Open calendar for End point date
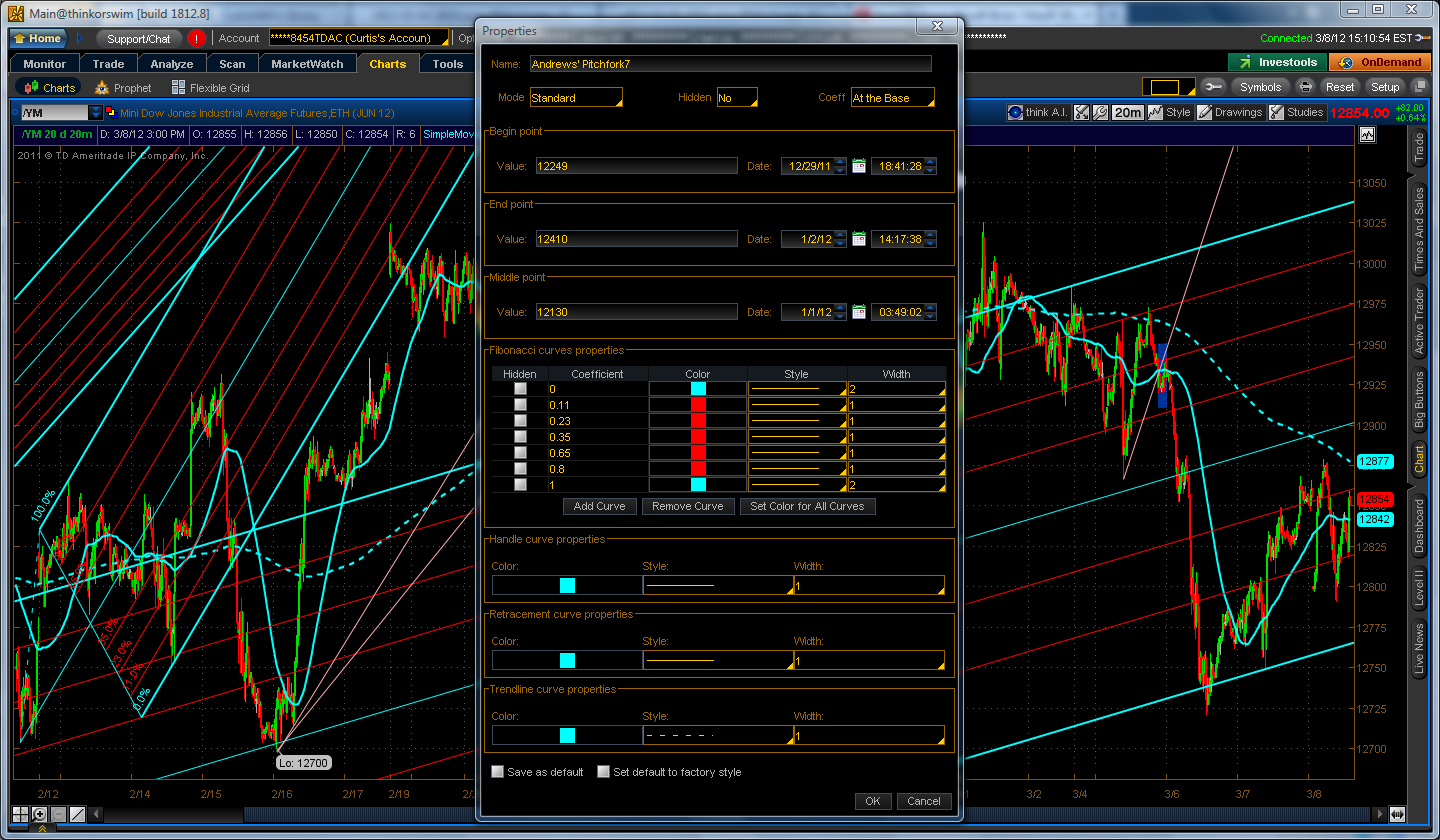The image size is (1440, 840). [859, 239]
